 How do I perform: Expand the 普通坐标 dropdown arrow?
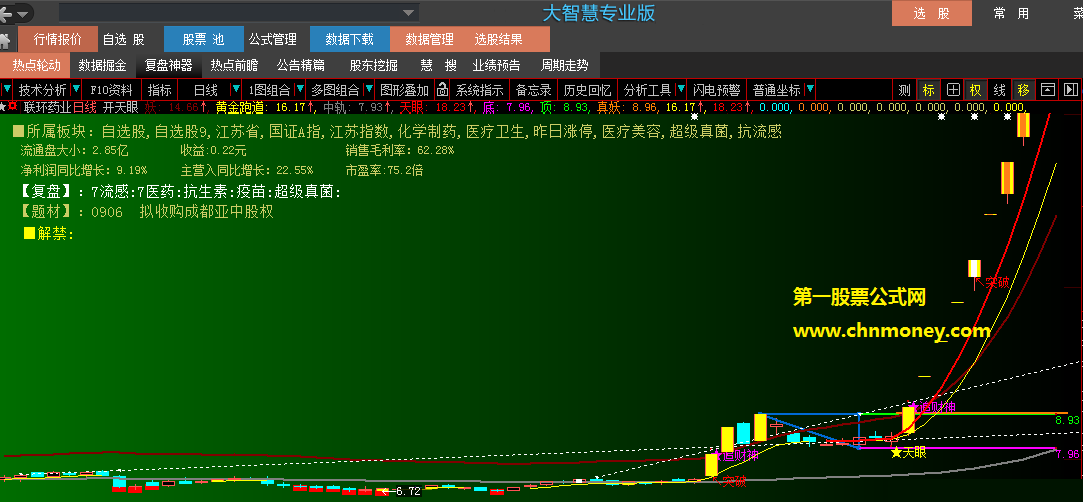[x=810, y=90]
